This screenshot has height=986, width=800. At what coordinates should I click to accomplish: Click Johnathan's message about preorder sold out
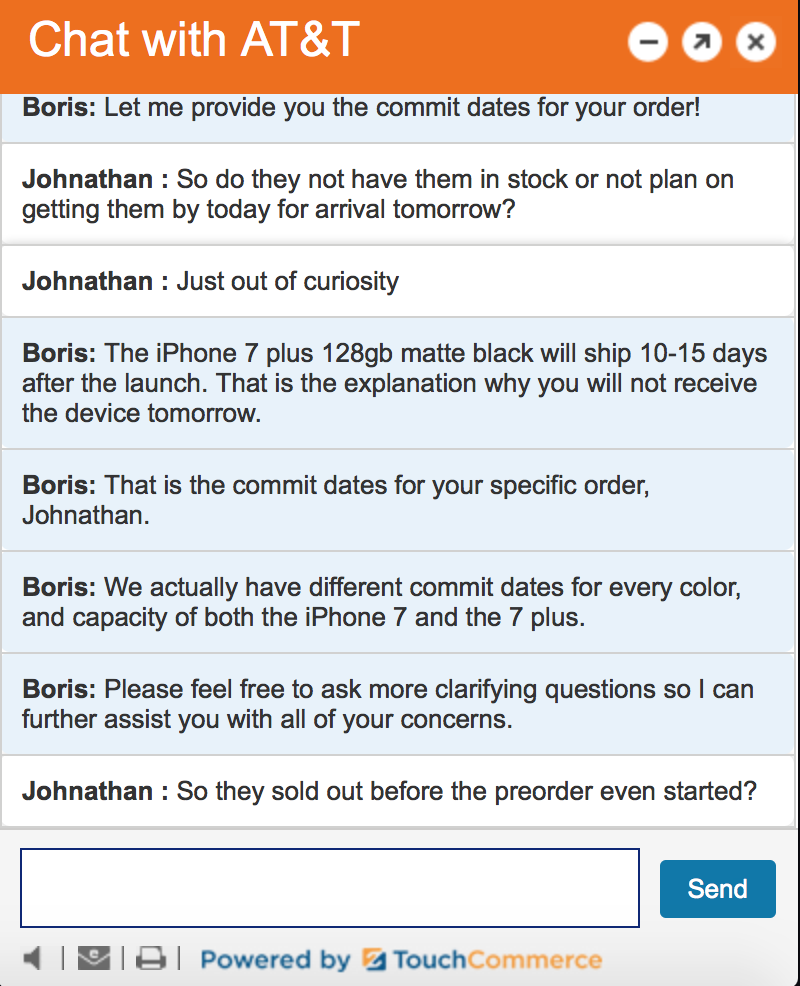(397, 791)
